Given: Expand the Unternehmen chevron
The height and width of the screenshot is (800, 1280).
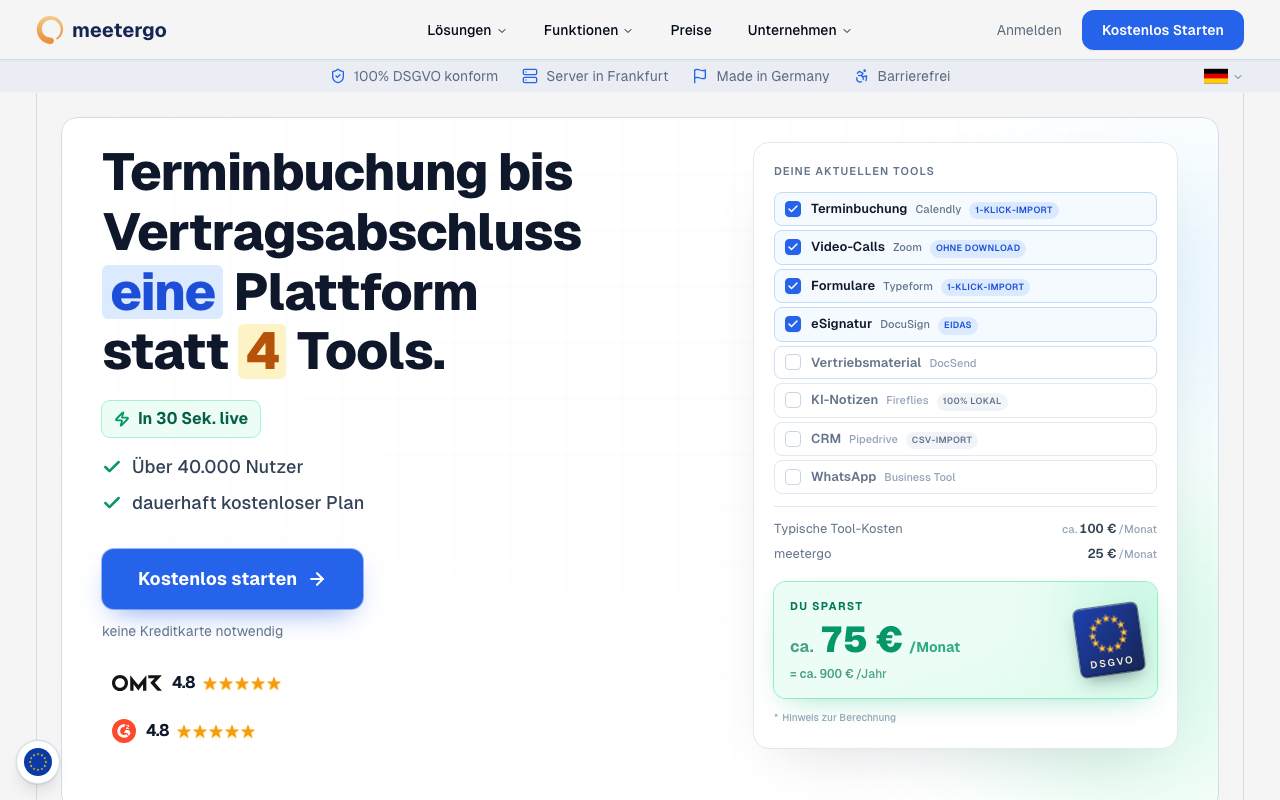Looking at the screenshot, I should click(847, 31).
